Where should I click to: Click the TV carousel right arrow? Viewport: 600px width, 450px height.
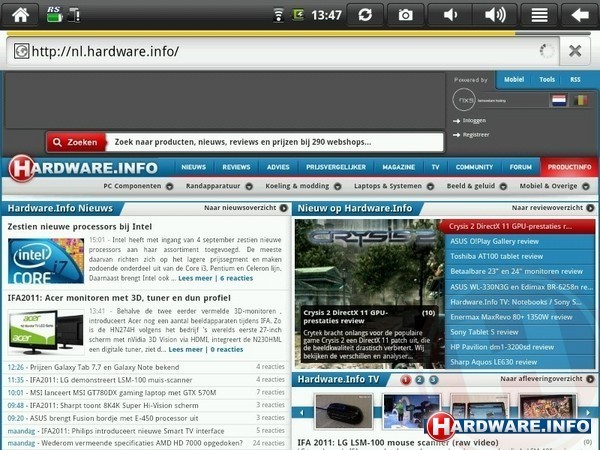tap(588, 412)
